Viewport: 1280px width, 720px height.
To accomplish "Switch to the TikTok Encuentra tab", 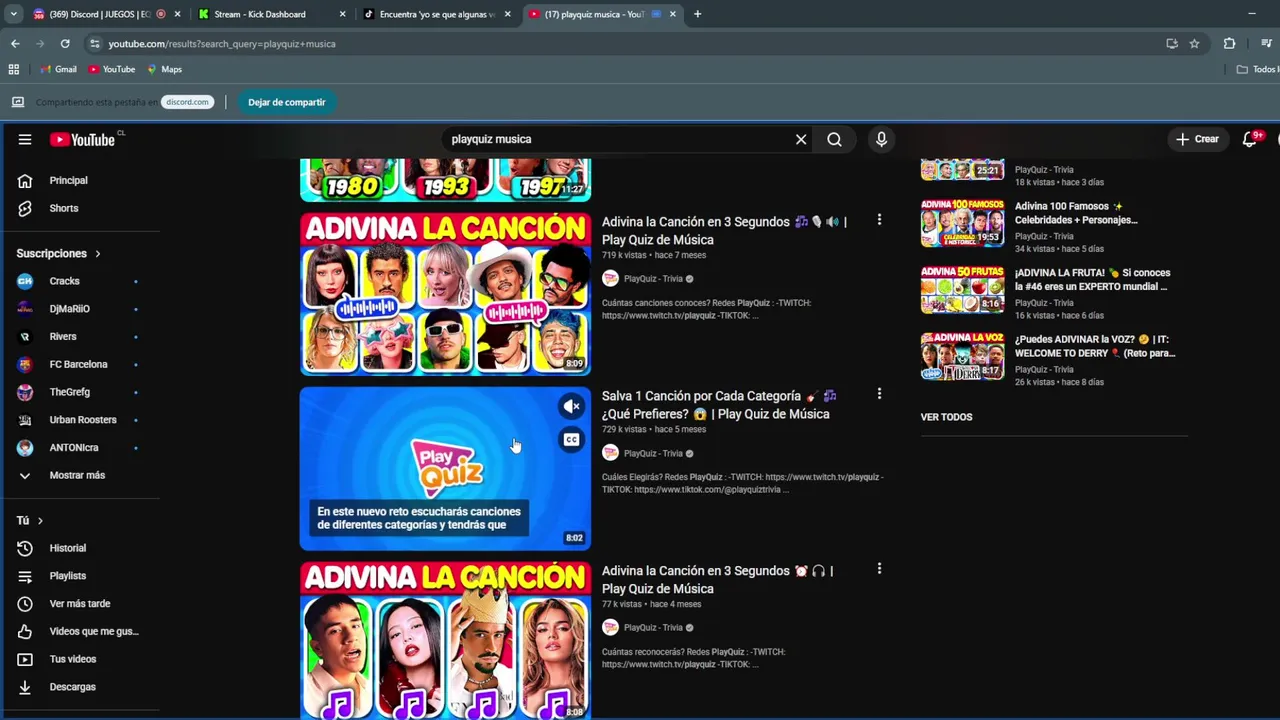I will [437, 14].
